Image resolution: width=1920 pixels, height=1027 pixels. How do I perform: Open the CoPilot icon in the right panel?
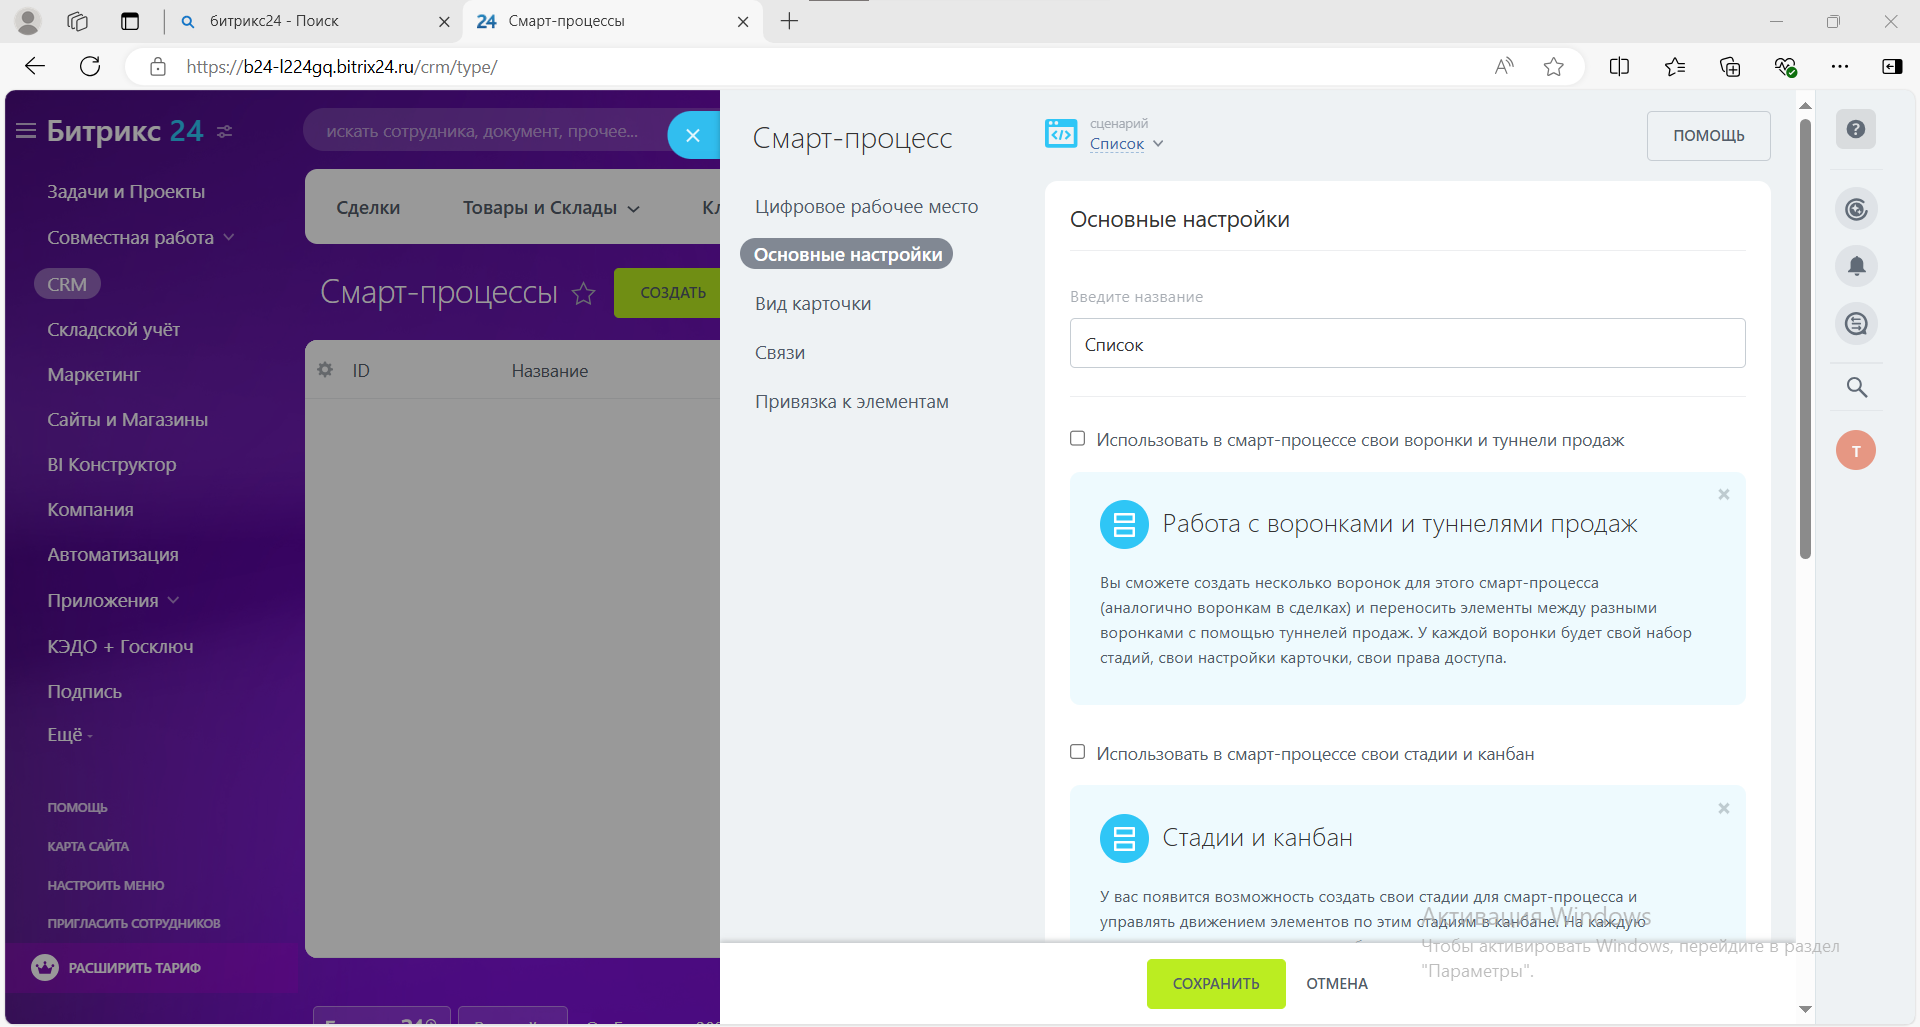pyautogui.click(x=1856, y=209)
